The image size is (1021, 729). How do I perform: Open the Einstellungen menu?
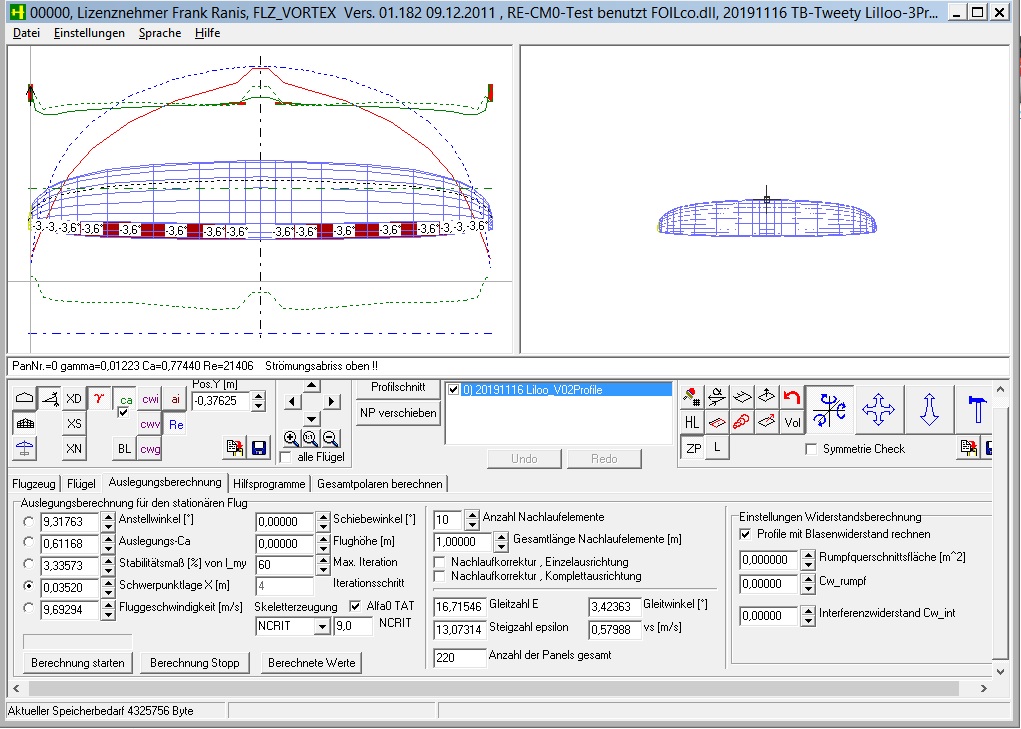click(x=89, y=33)
